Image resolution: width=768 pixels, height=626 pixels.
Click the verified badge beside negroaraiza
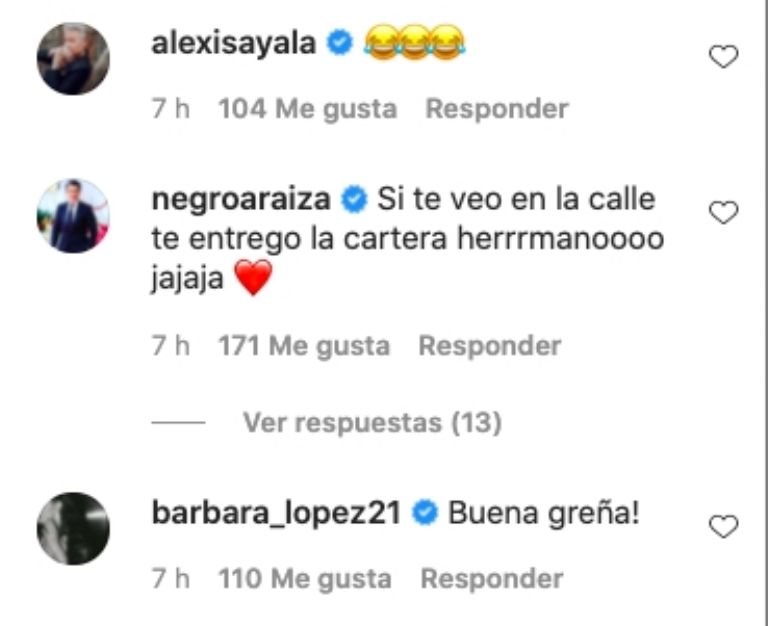pos(354,199)
